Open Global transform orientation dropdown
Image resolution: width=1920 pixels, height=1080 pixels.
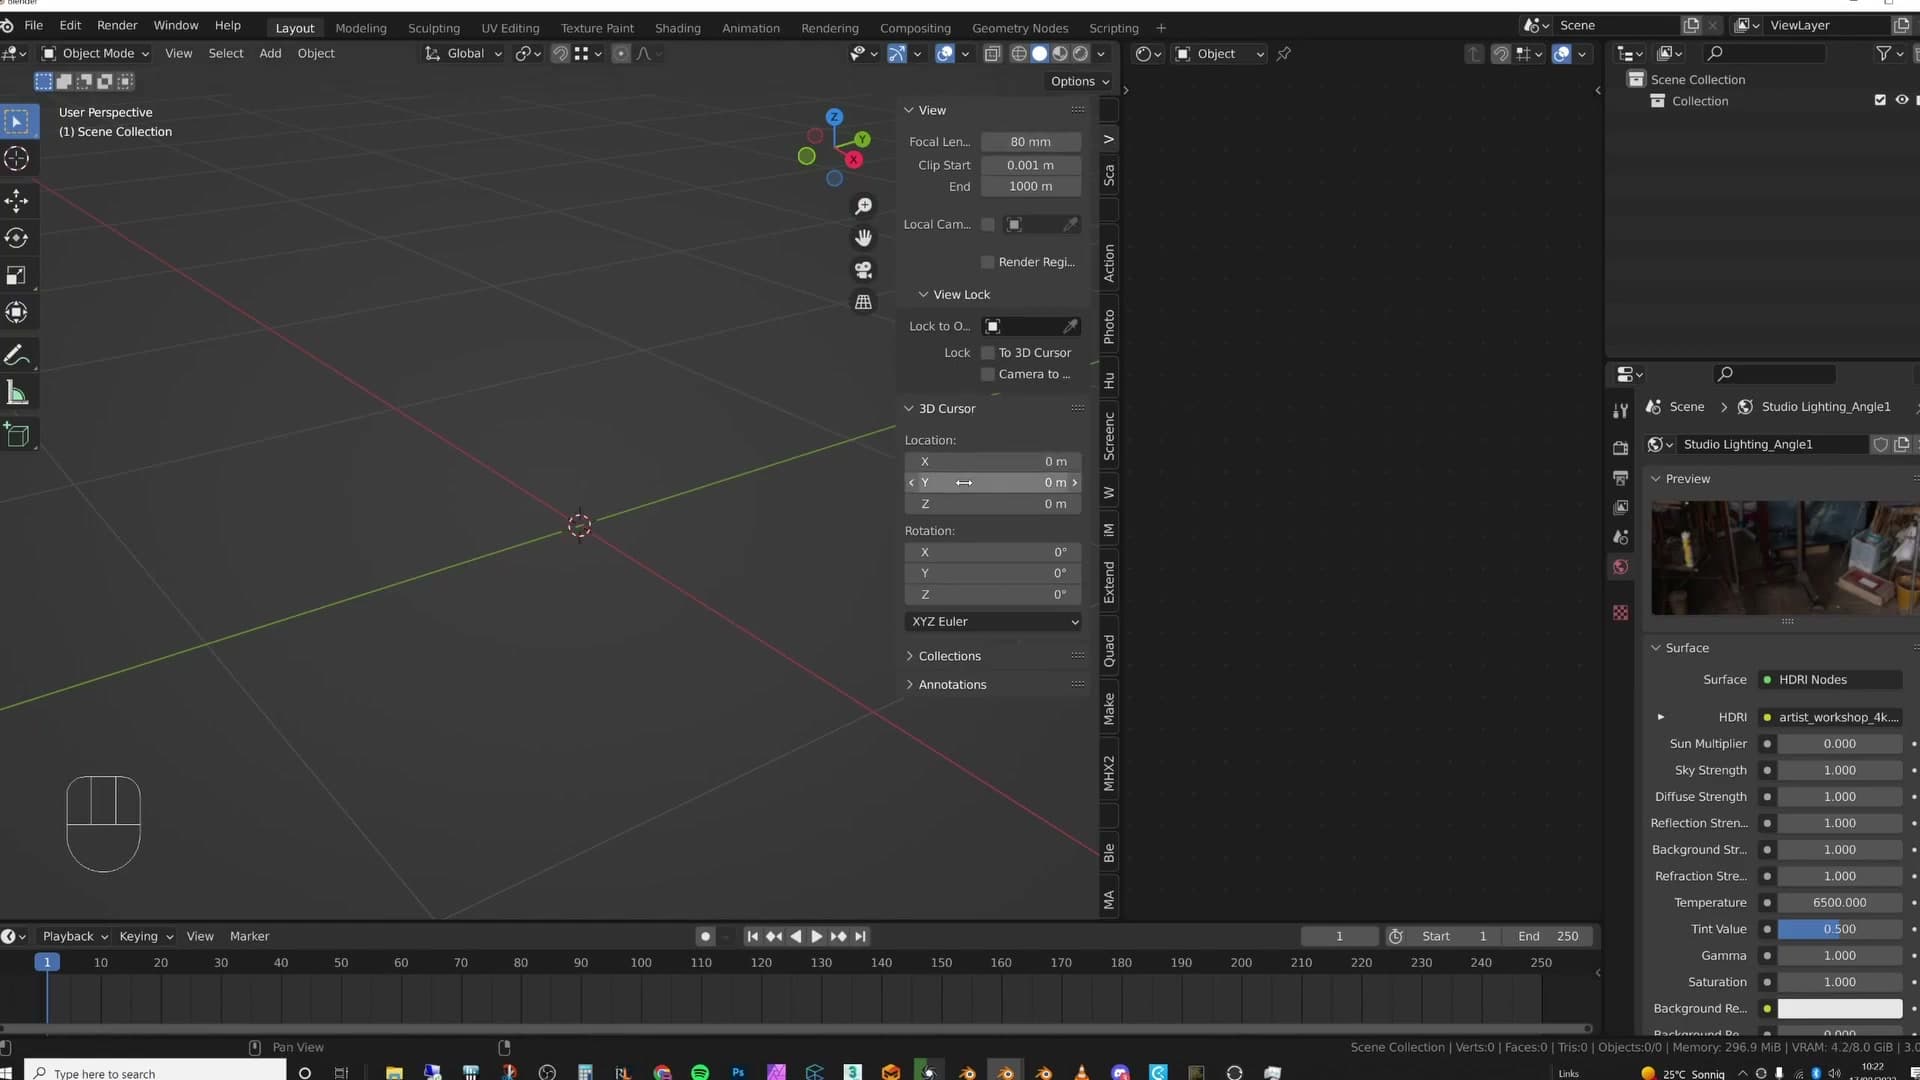[464, 54]
